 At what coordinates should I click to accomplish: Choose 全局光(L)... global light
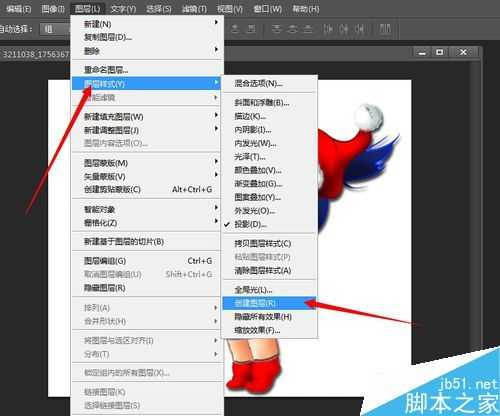[x=269, y=290]
